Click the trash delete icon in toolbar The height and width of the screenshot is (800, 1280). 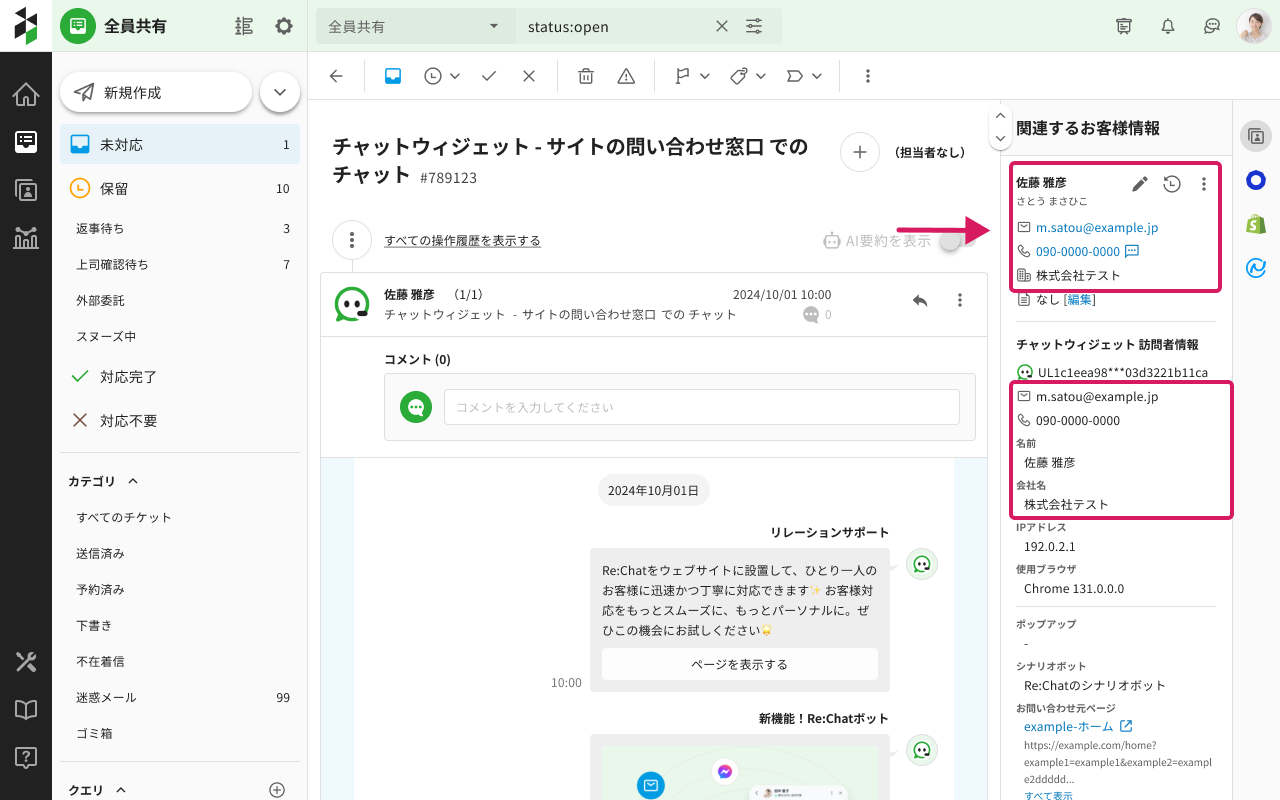pos(586,76)
